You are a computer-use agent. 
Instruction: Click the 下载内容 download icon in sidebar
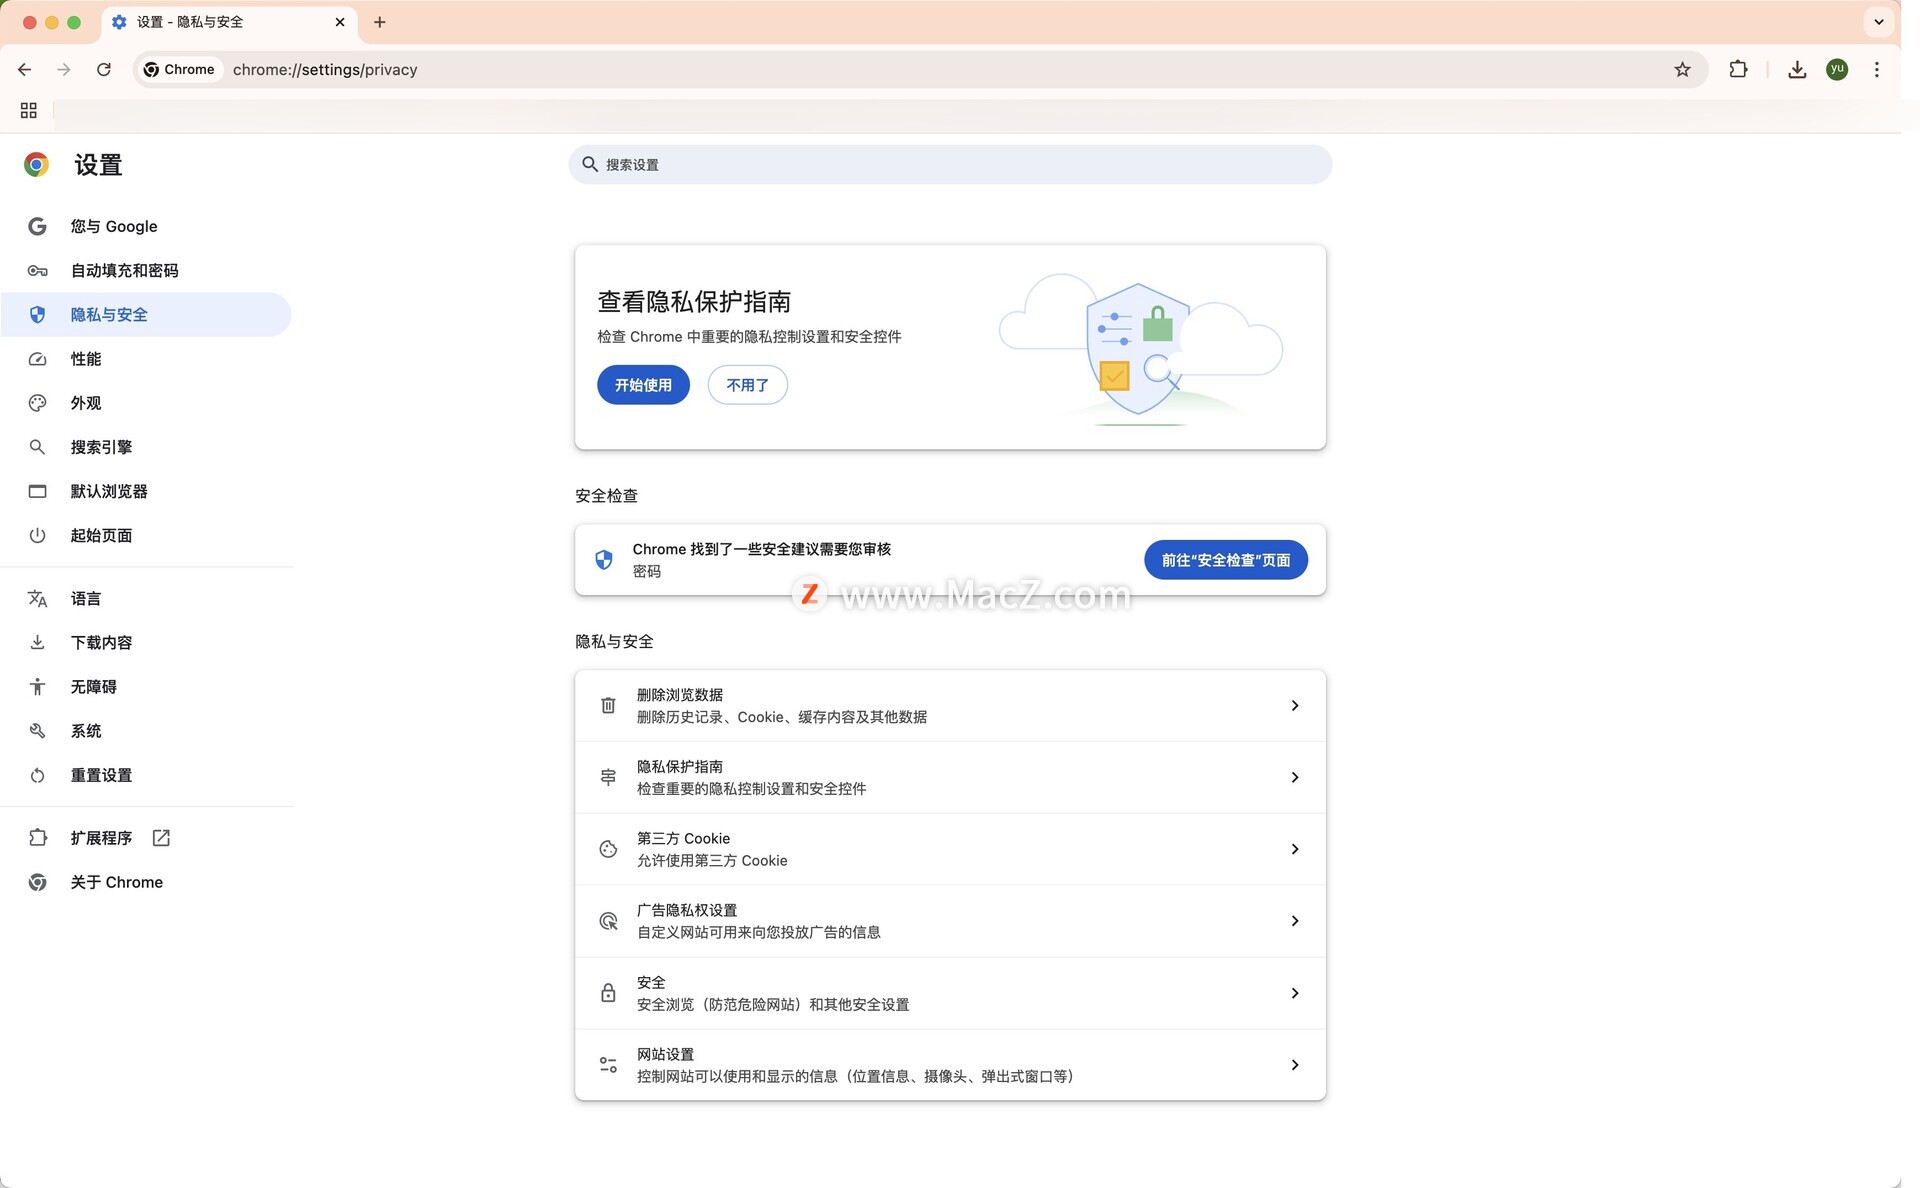pyautogui.click(x=37, y=642)
